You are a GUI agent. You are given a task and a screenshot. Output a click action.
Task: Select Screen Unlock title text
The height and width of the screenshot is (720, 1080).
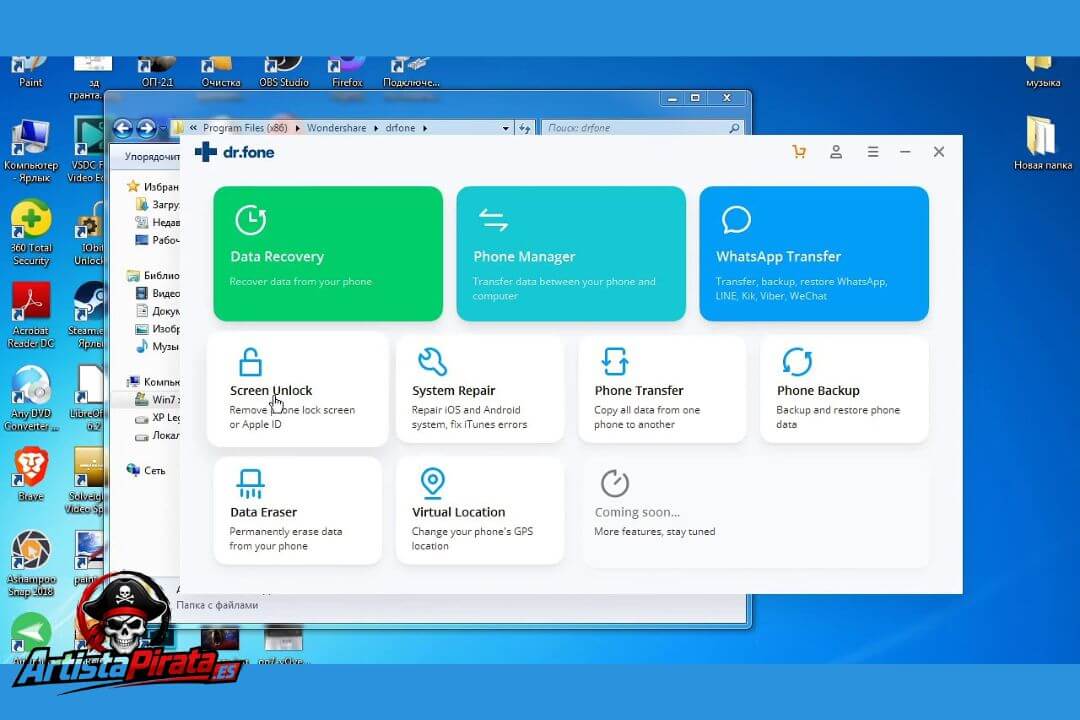pyautogui.click(x=271, y=391)
